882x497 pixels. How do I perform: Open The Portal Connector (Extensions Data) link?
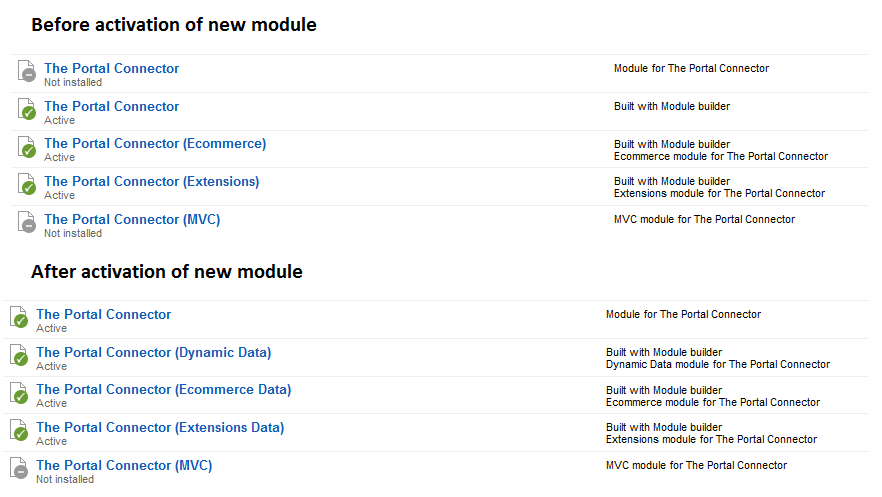click(160, 428)
